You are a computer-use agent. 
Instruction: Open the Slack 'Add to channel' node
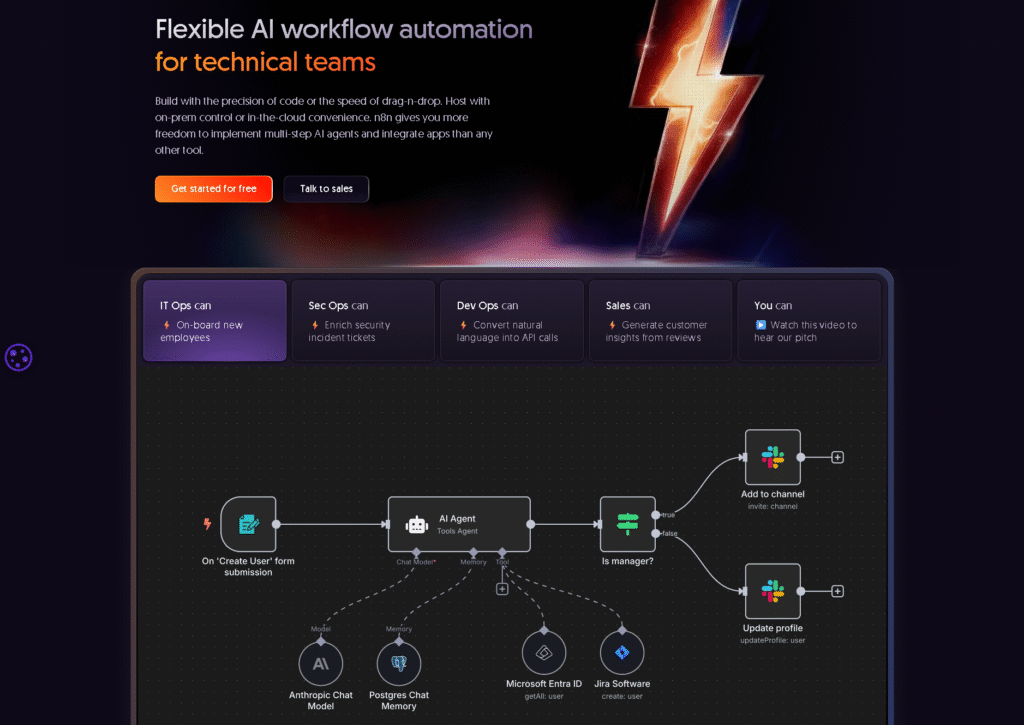pyautogui.click(x=773, y=457)
